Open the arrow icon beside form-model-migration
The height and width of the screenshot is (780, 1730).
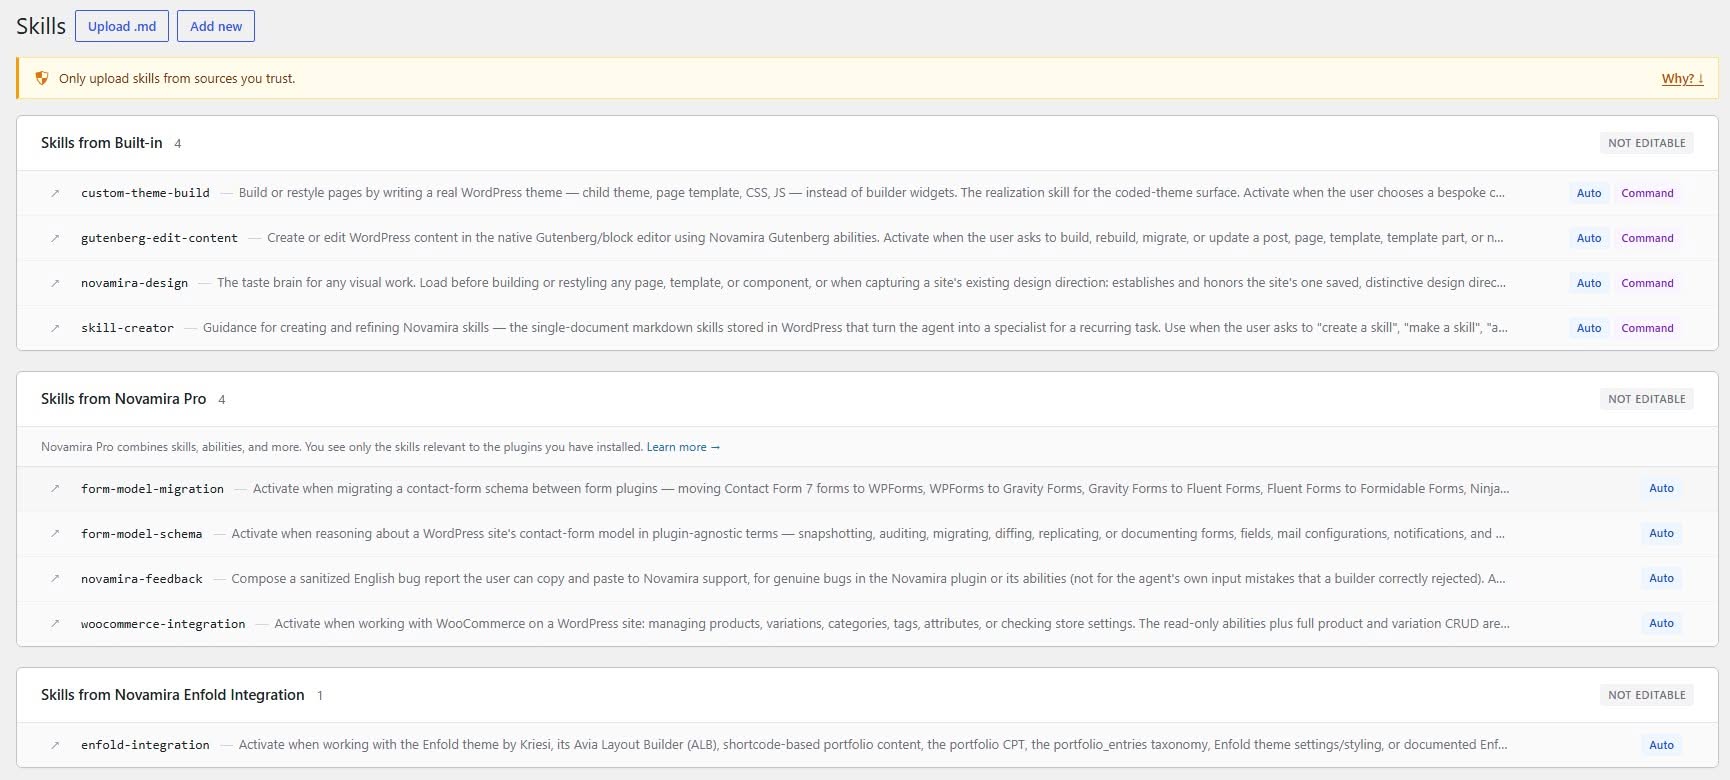55,489
